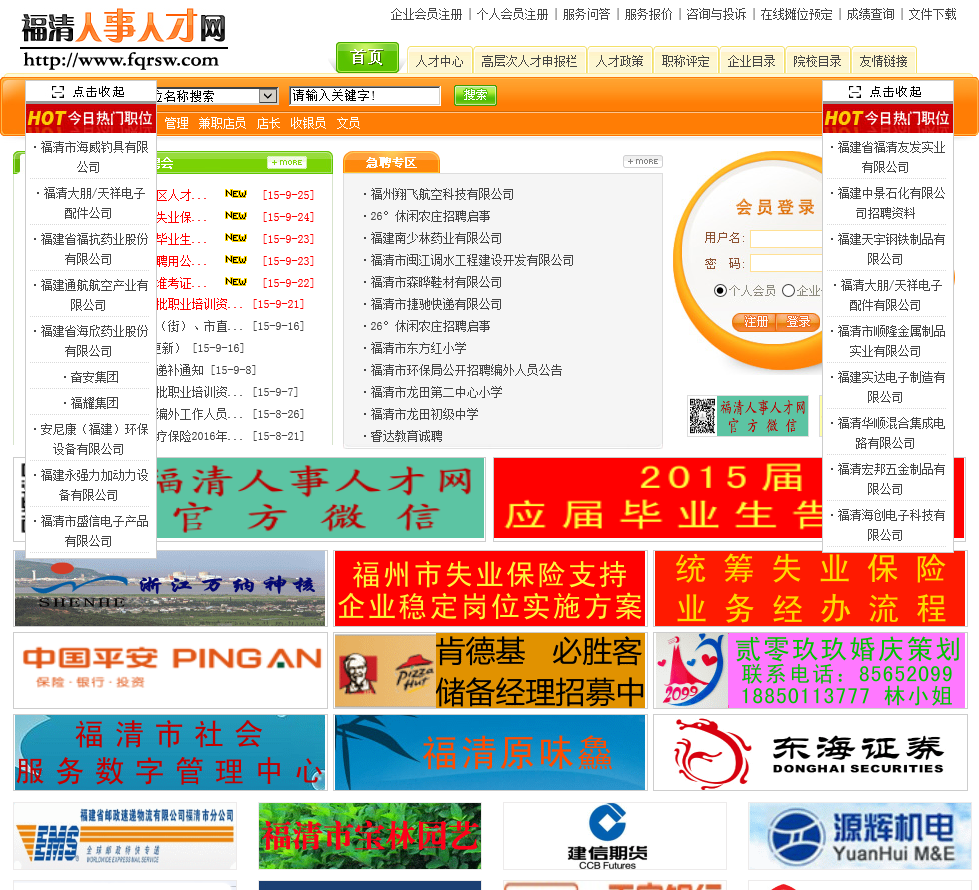The image size is (979, 890).
Task: Open 福清市捷驰快递有限公司 listing
Action: 436,304
